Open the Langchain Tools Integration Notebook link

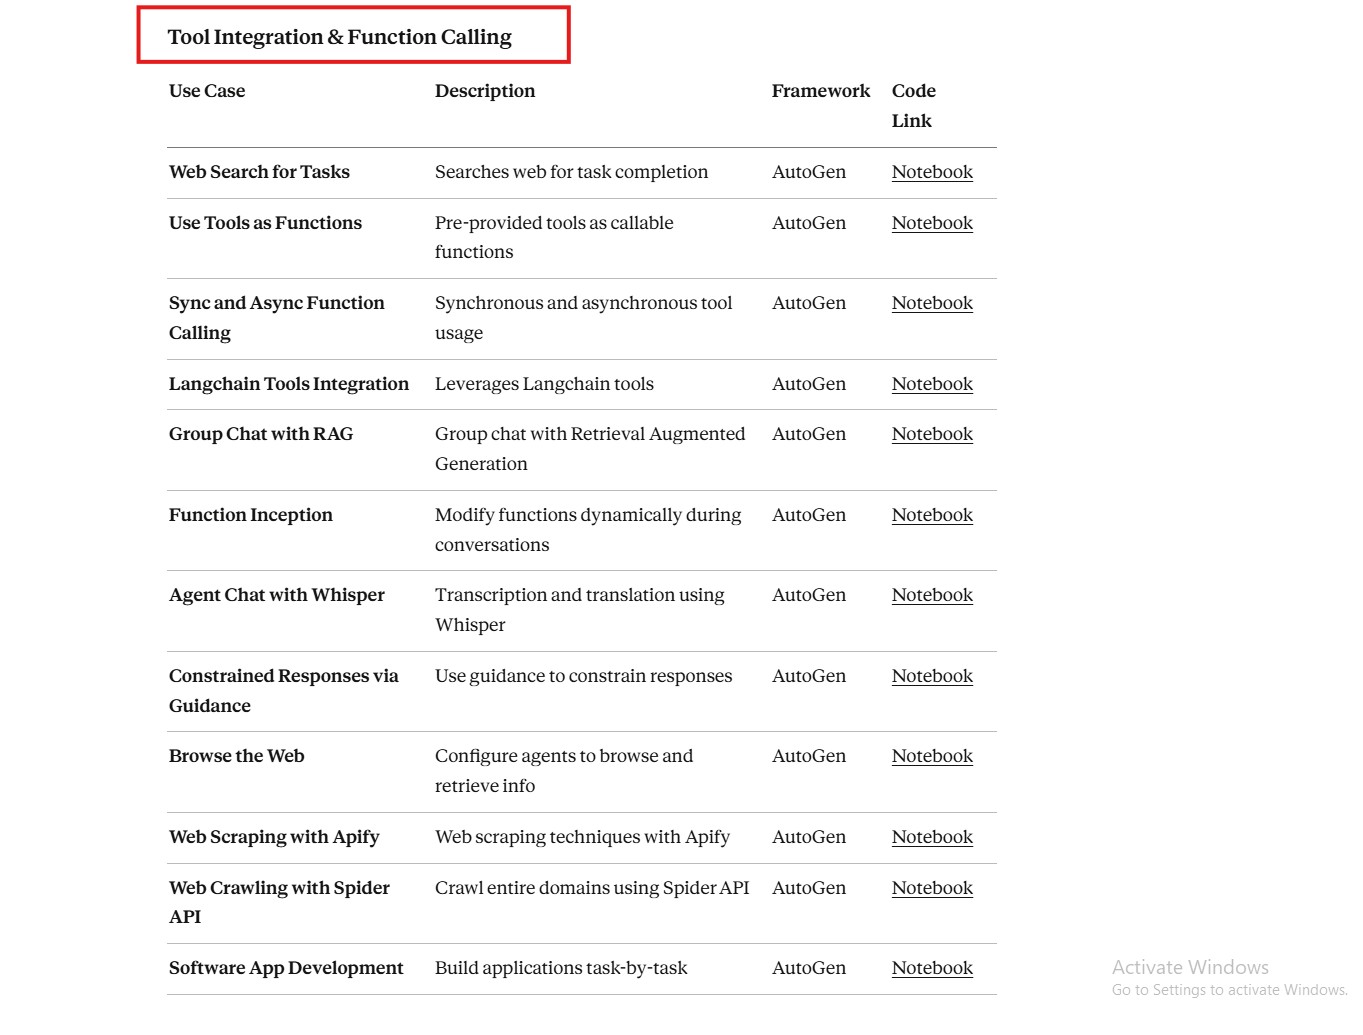(x=932, y=384)
